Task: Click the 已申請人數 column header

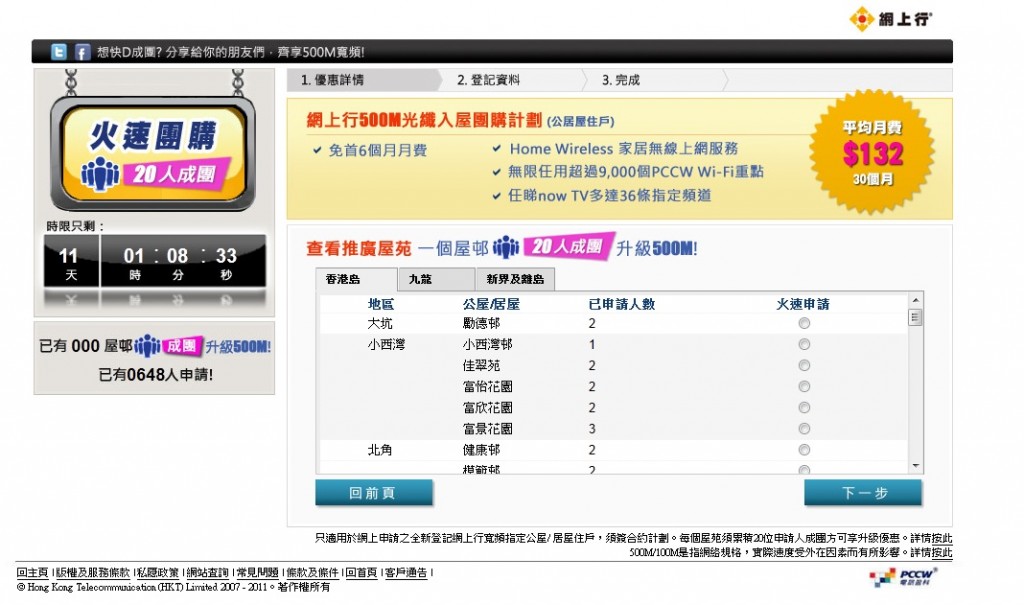Action: point(622,304)
